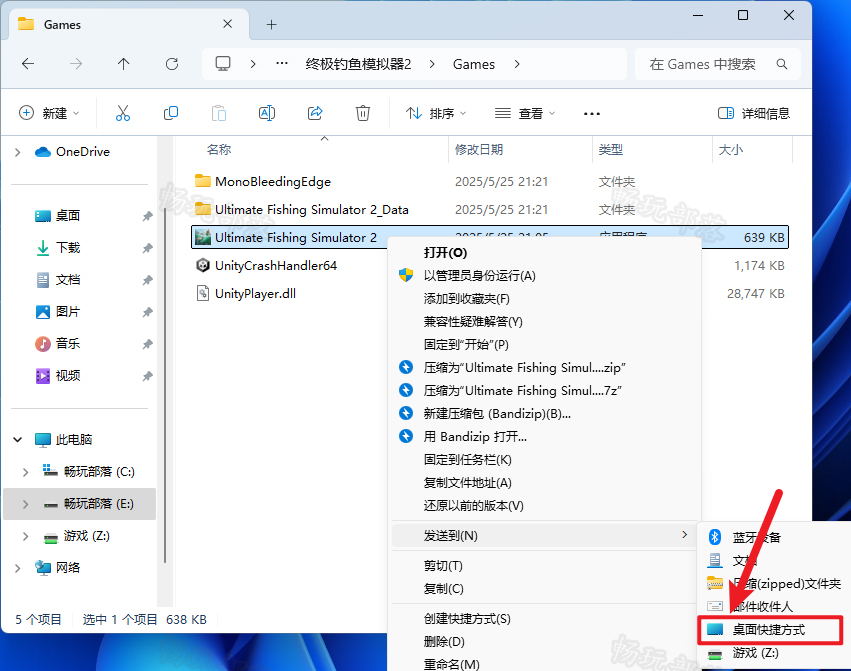
Task: Choose 兼容性疑难解答(Y) from the menu
Action: click(473, 321)
